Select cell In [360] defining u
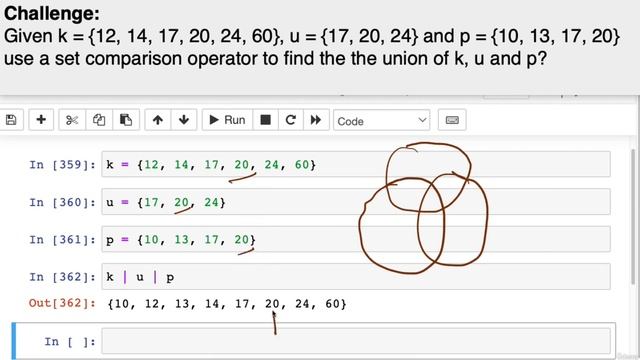This screenshot has height=360, width=640. 356,202
